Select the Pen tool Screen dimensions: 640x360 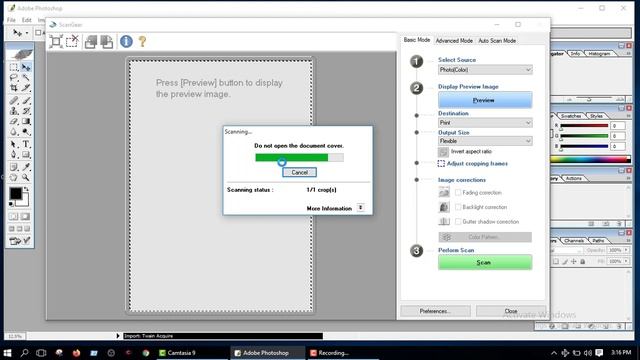14,155
